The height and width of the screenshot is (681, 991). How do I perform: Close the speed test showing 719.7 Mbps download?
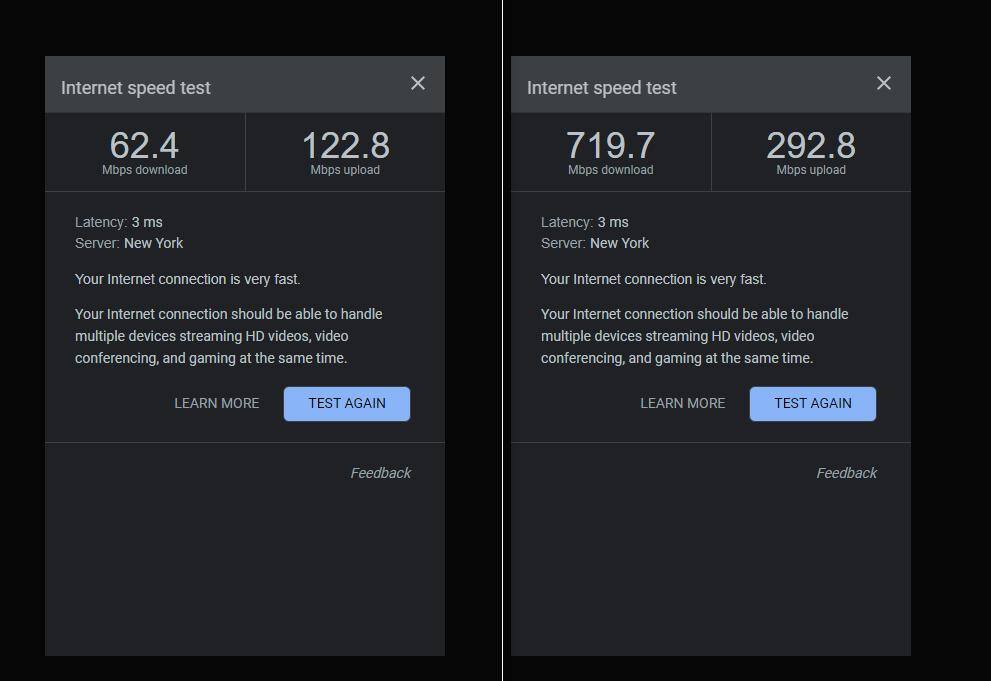pyautogui.click(x=884, y=83)
